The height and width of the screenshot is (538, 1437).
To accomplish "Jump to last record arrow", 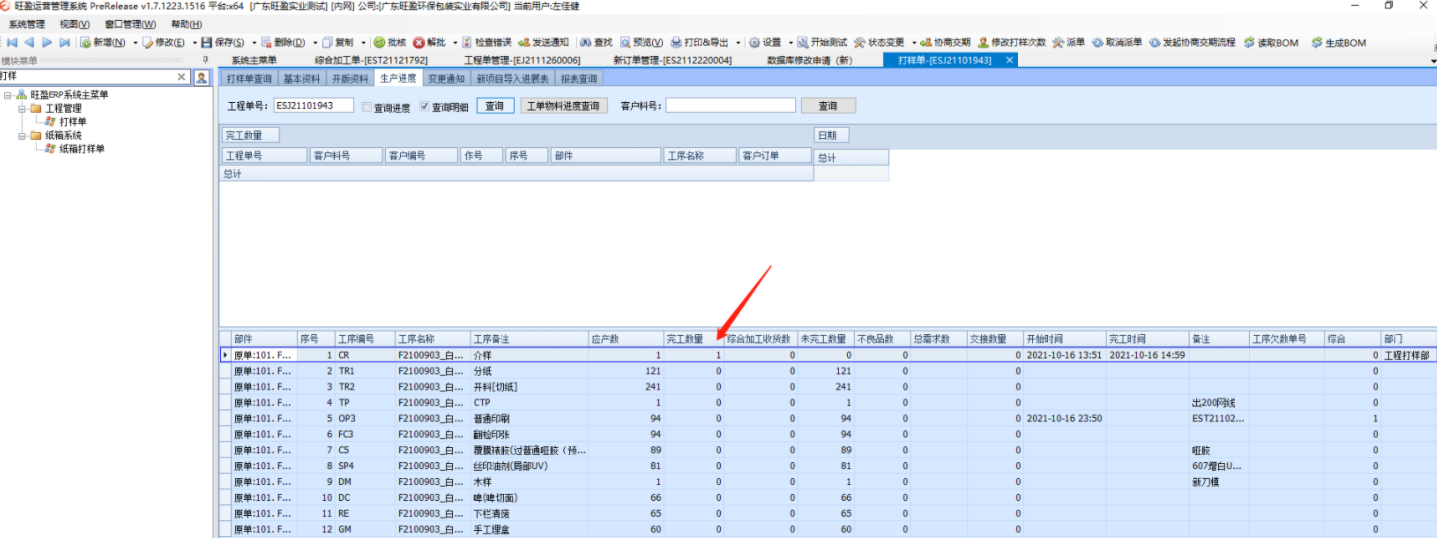I will coord(64,43).
